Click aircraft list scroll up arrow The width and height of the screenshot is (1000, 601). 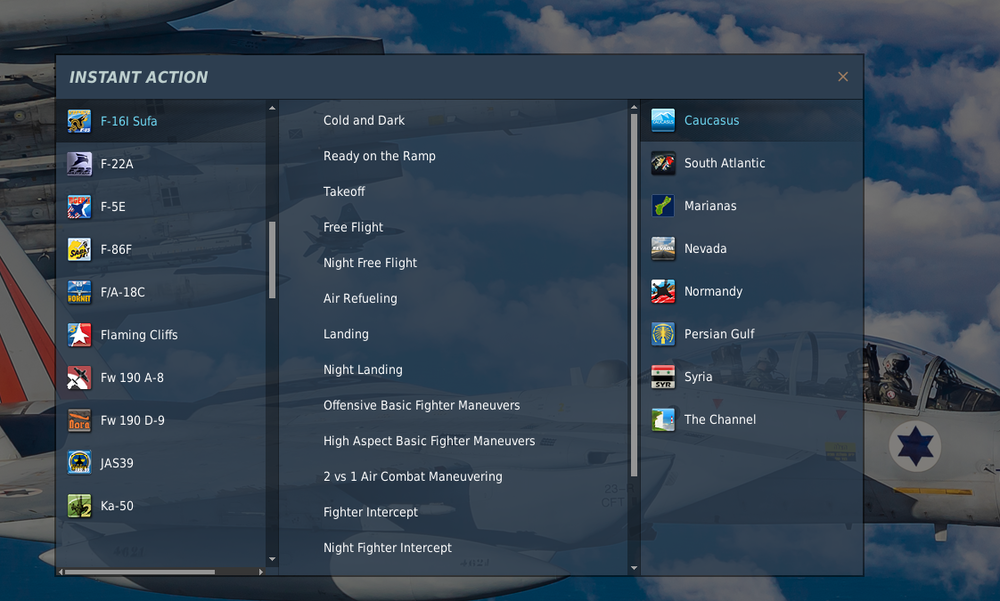coord(272,108)
